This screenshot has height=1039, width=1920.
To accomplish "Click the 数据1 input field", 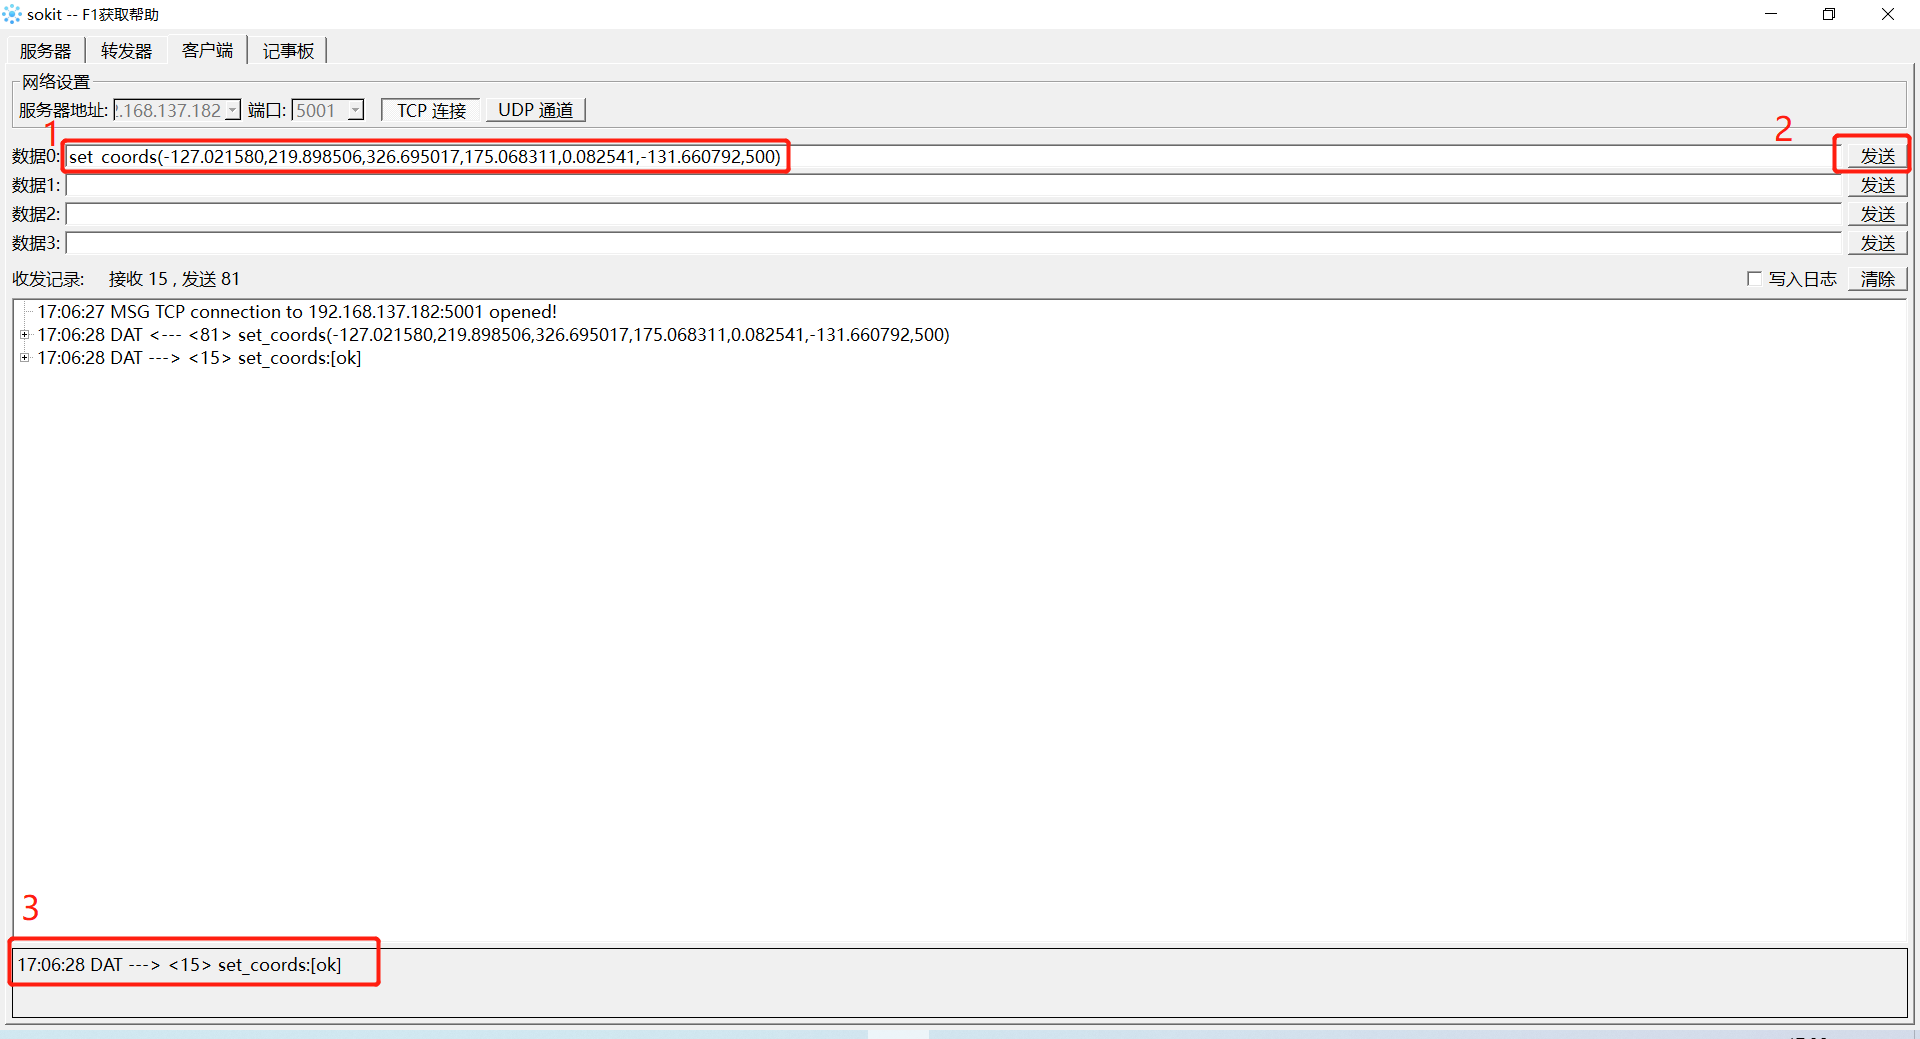I will click(x=950, y=185).
